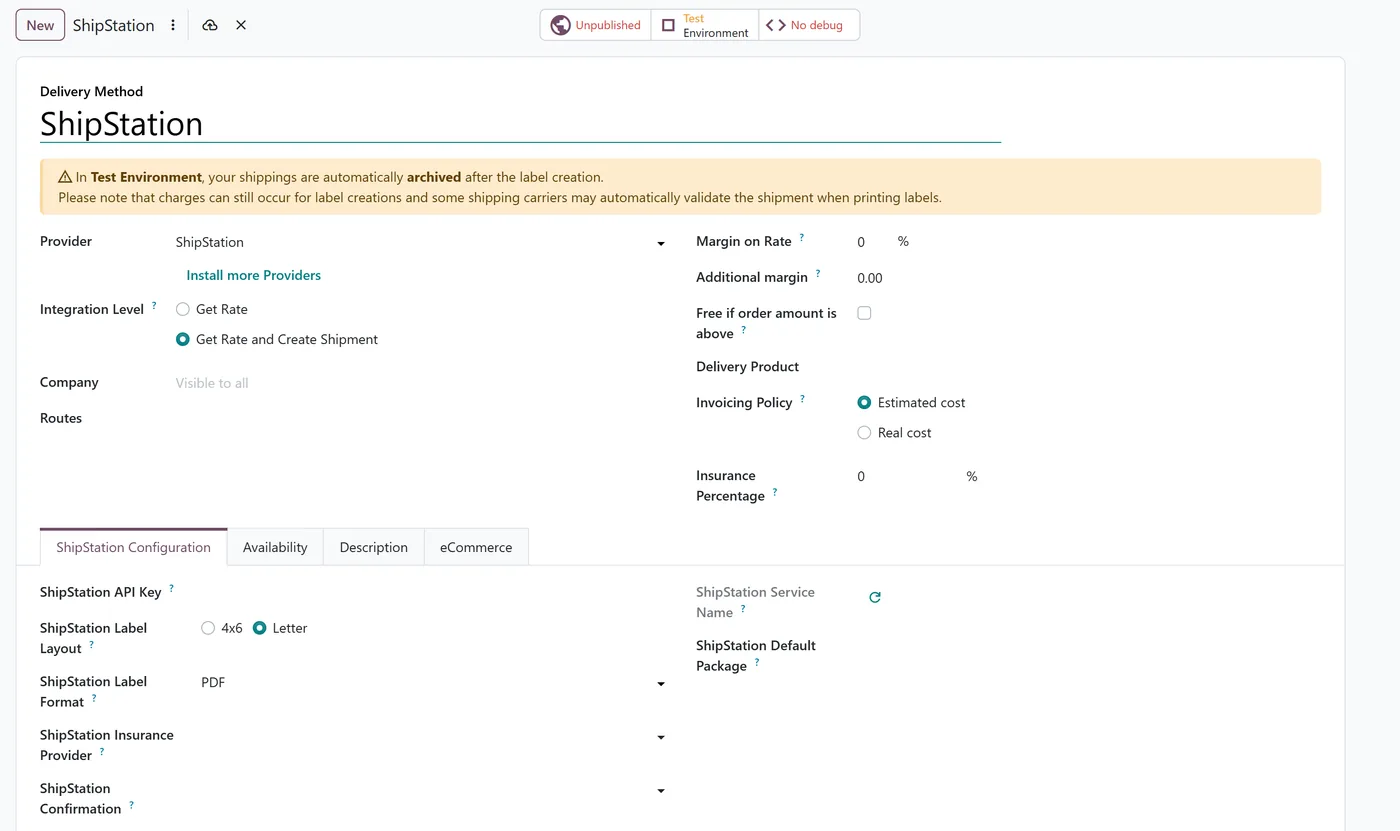Switch to the eCommerce tab
The image size is (1400, 831).
click(476, 547)
